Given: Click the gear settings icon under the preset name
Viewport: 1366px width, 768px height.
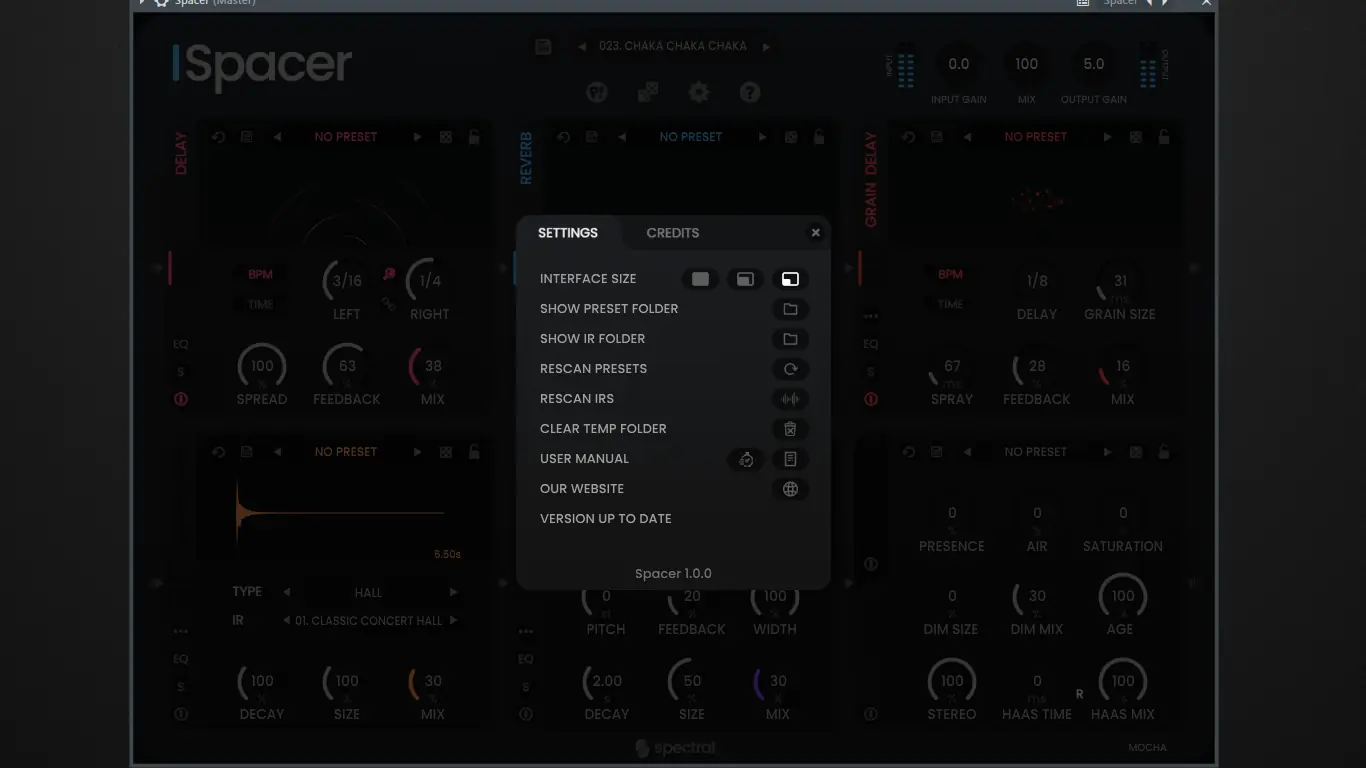Looking at the screenshot, I should click(x=699, y=93).
